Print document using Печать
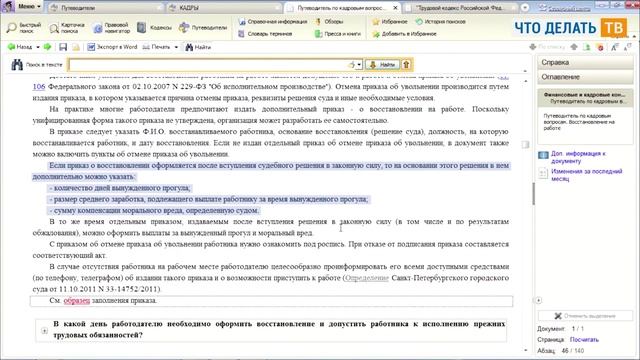 (156, 47)
